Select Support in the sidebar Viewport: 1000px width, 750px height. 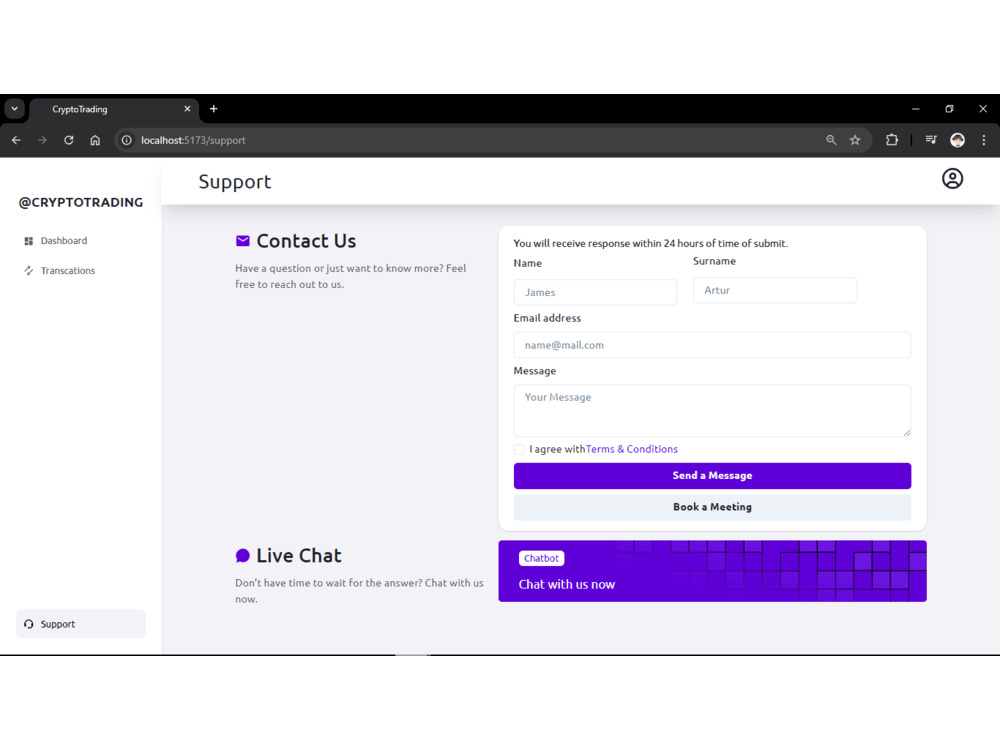coord(81,624)
